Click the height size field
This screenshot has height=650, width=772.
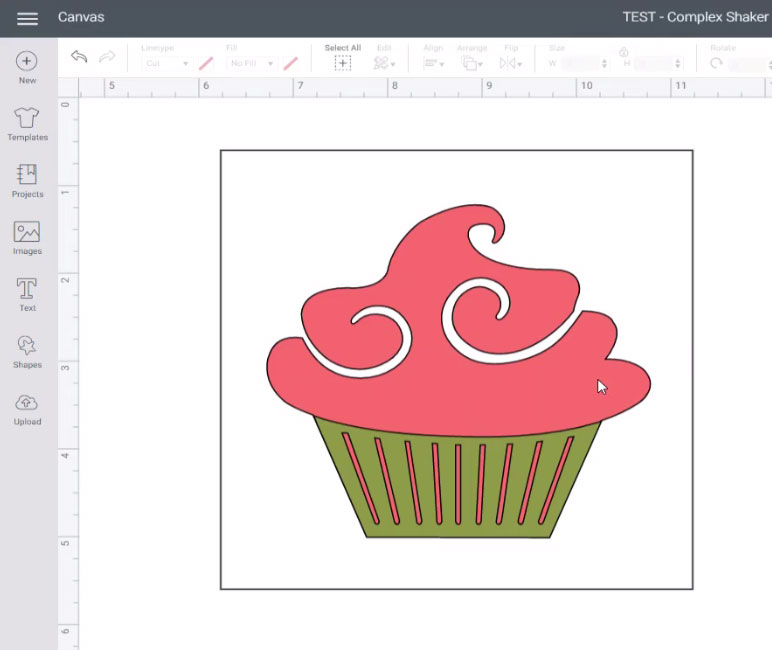654,63
